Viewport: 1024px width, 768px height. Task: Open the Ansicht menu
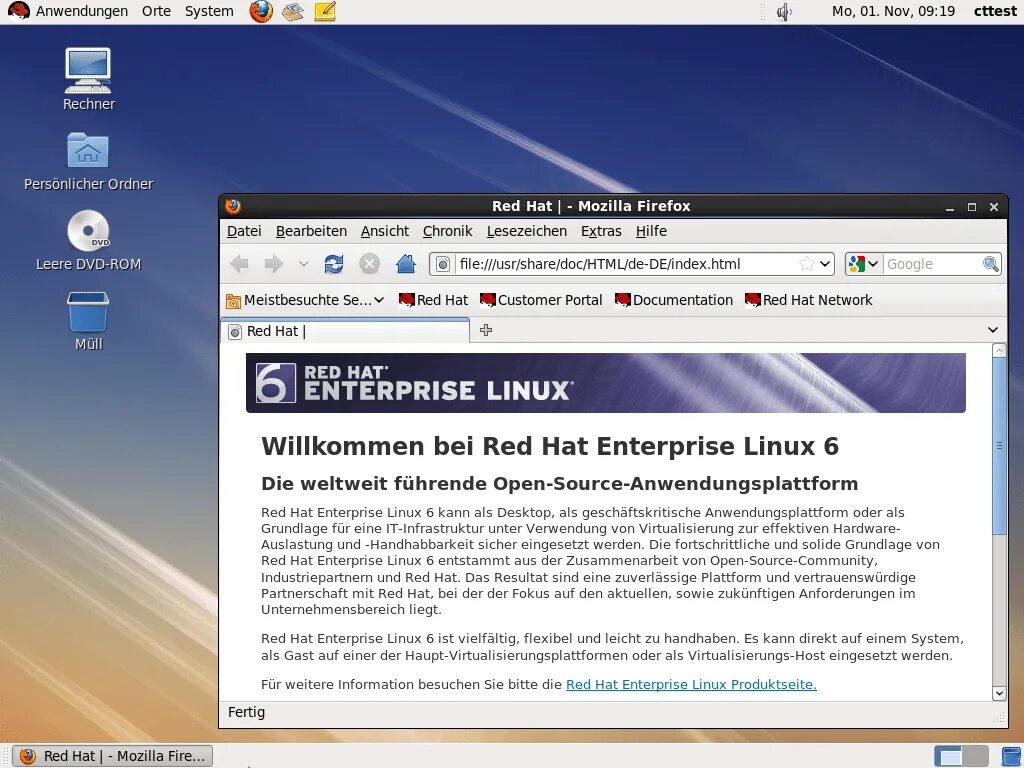point(385,231)
